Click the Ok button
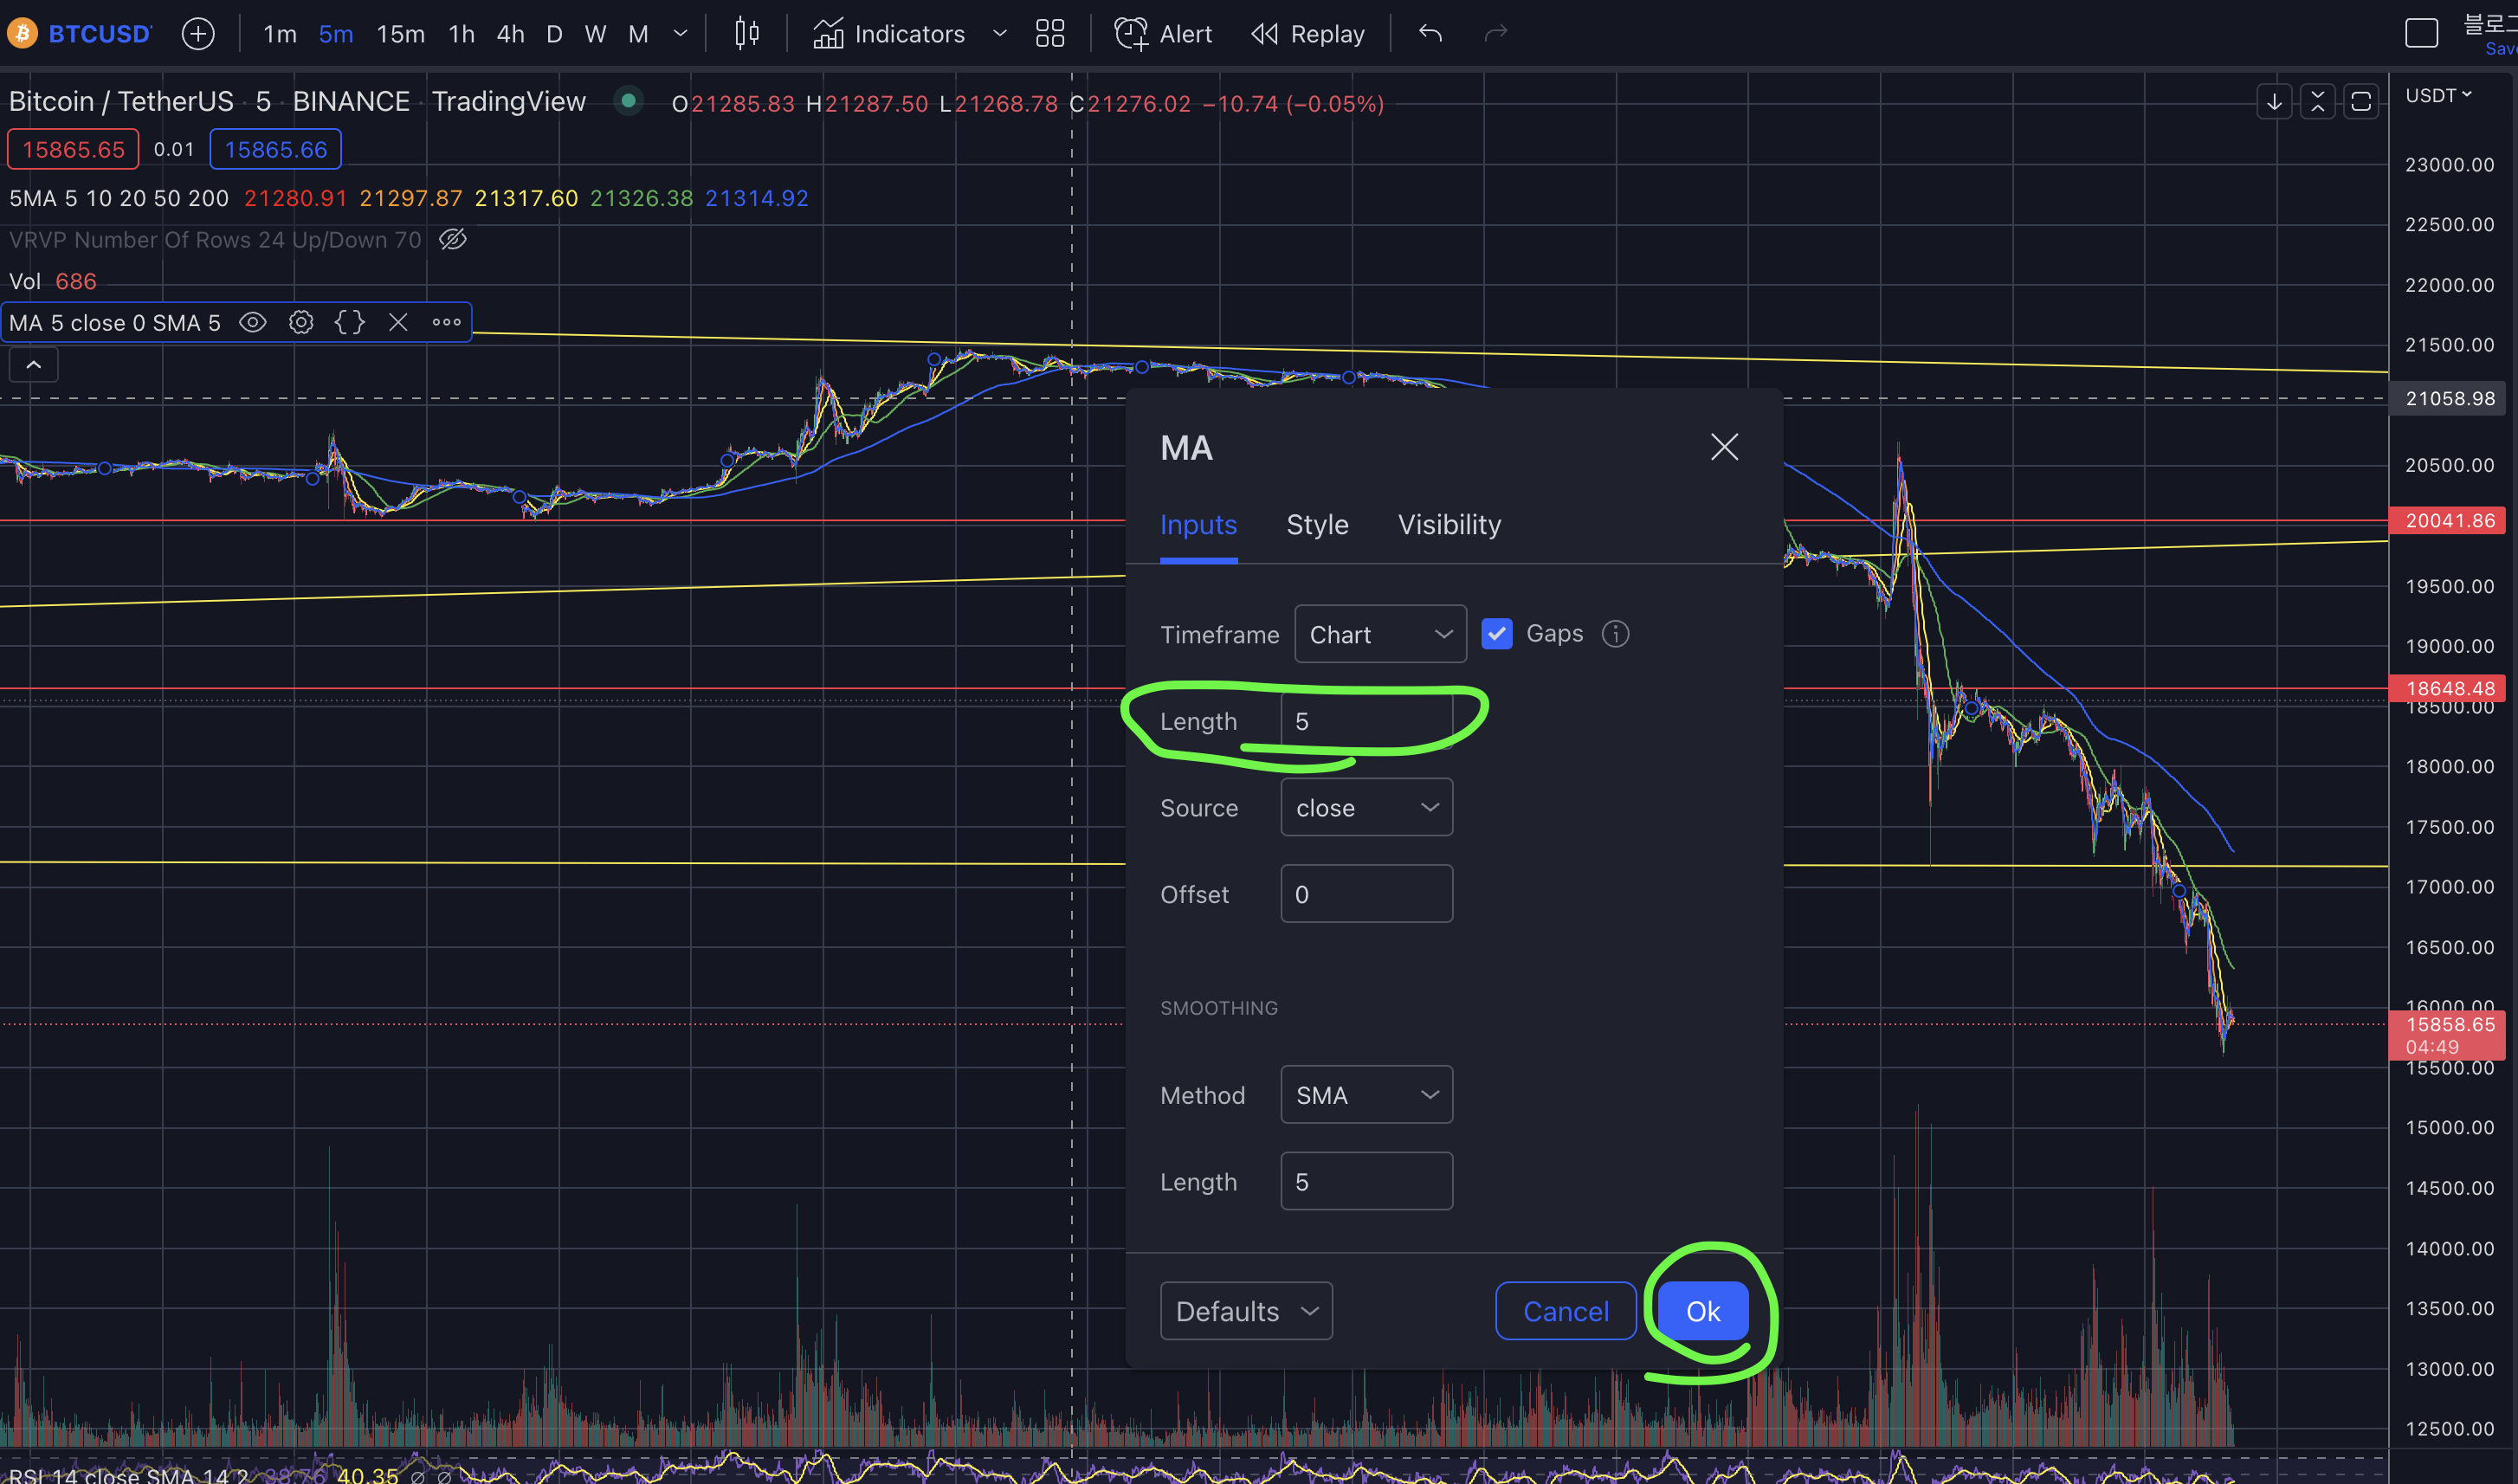The width and height of the screenshot is (2518, 1484). [1702, 1311]
